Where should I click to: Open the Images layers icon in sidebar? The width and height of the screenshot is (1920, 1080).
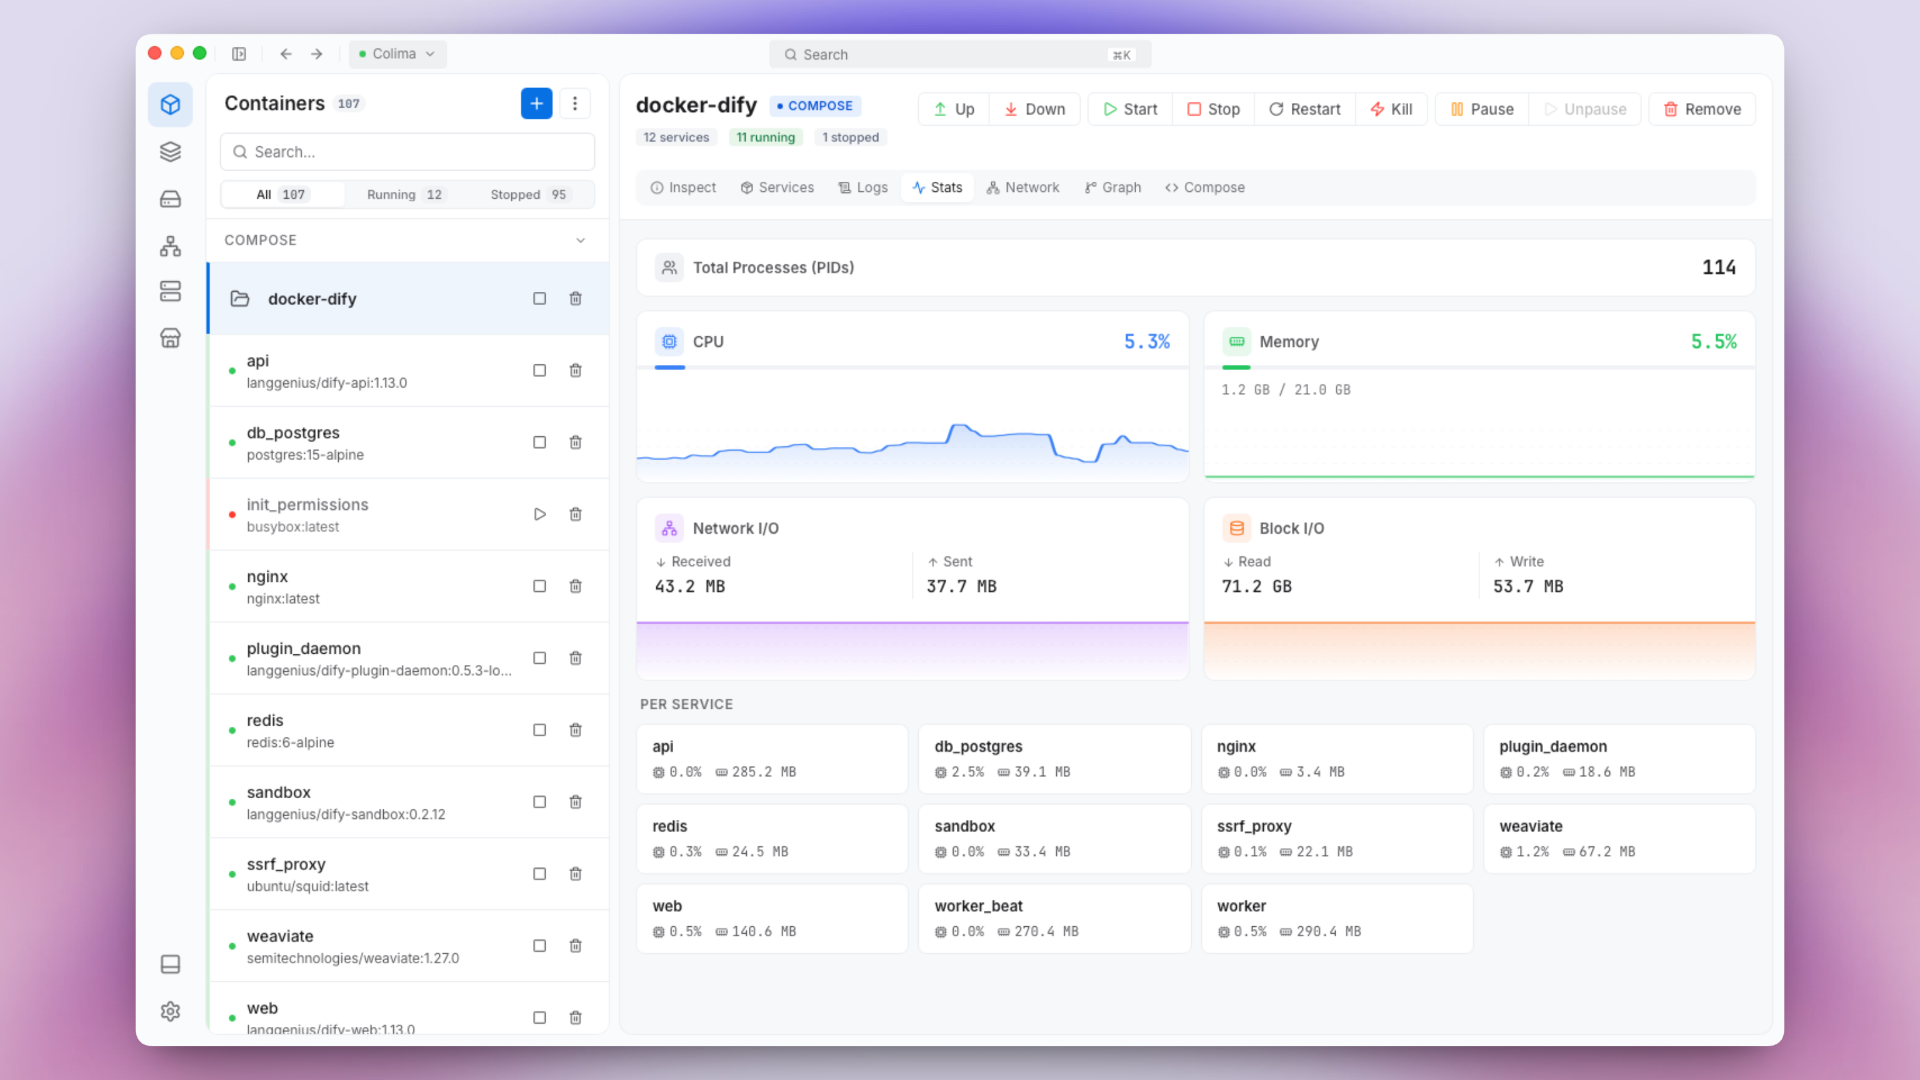[170, 151]
